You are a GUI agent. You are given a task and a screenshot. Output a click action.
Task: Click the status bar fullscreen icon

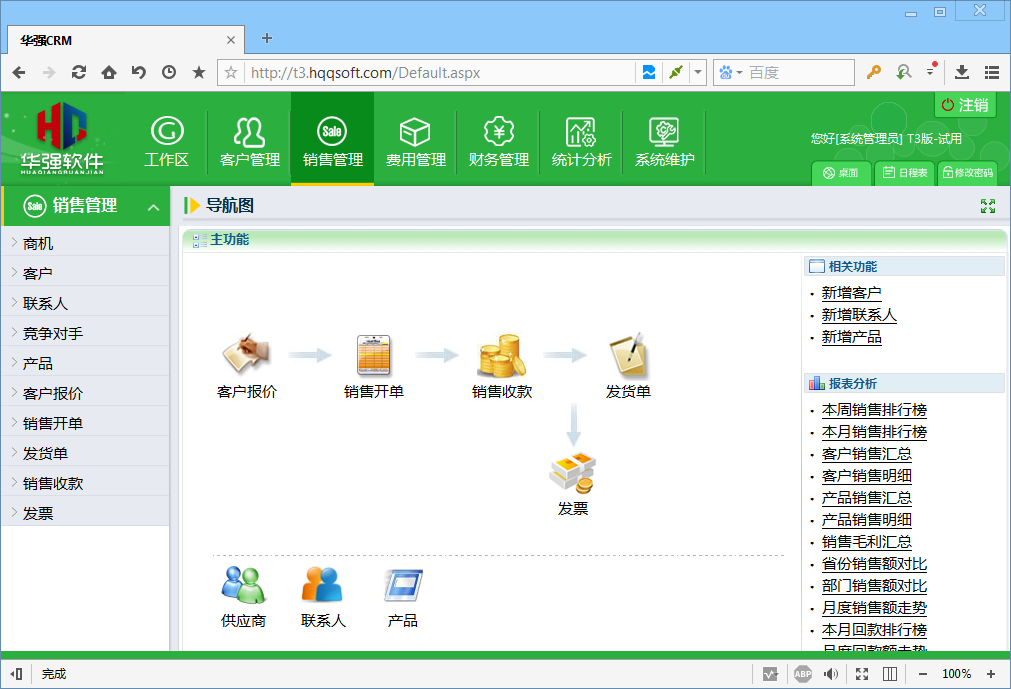click(862, 674)
